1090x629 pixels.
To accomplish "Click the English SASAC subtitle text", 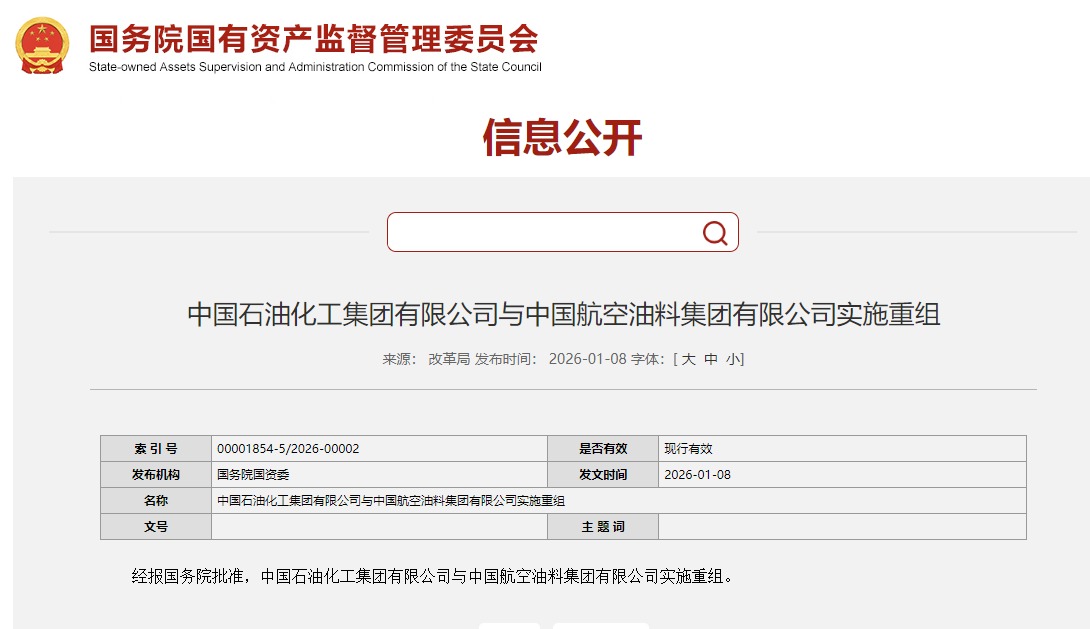I will tap(314, 67).
